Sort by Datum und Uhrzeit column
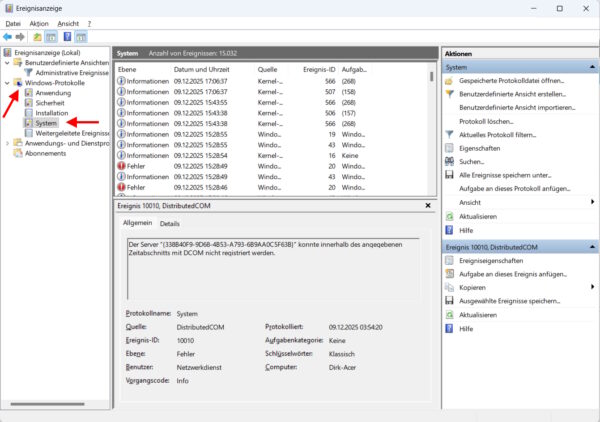 pyautogui.click(x=202, y=69)
